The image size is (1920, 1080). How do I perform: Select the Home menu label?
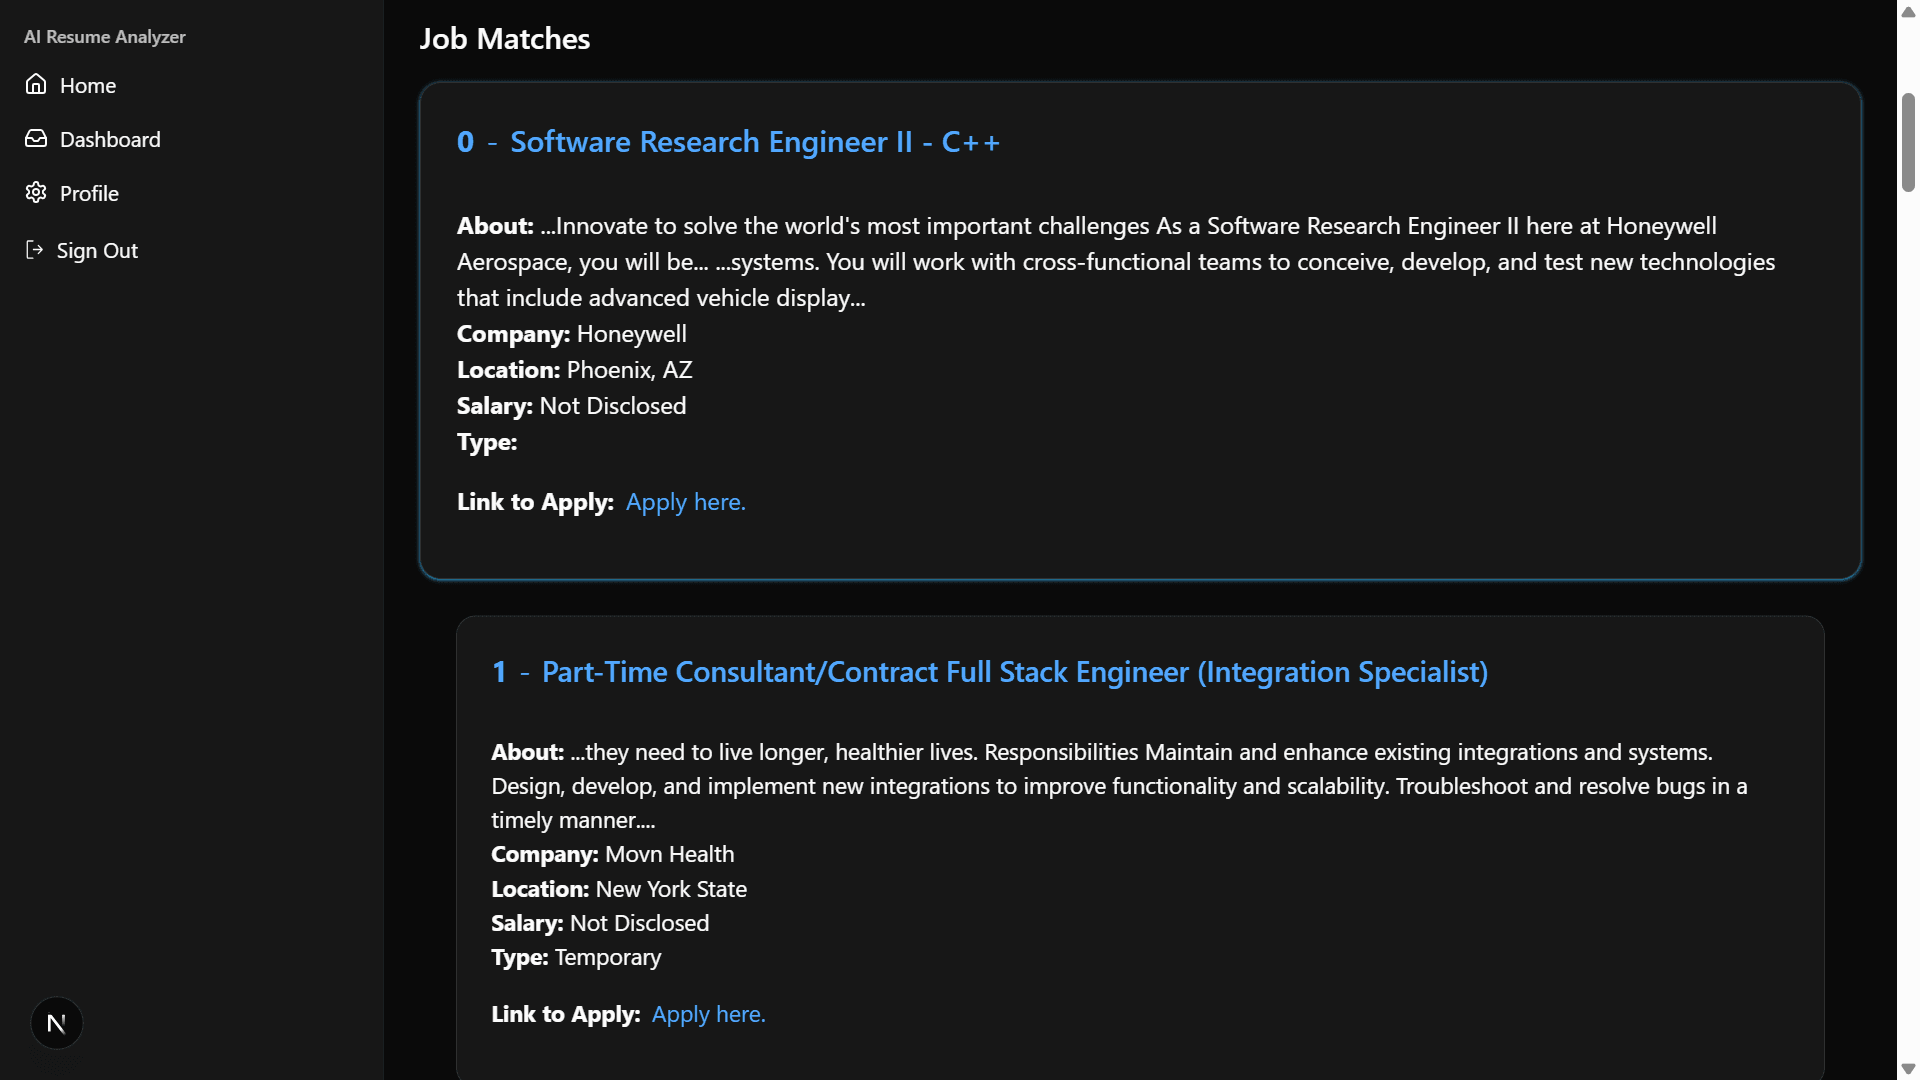pyautogui.click(x=88, y=86)
